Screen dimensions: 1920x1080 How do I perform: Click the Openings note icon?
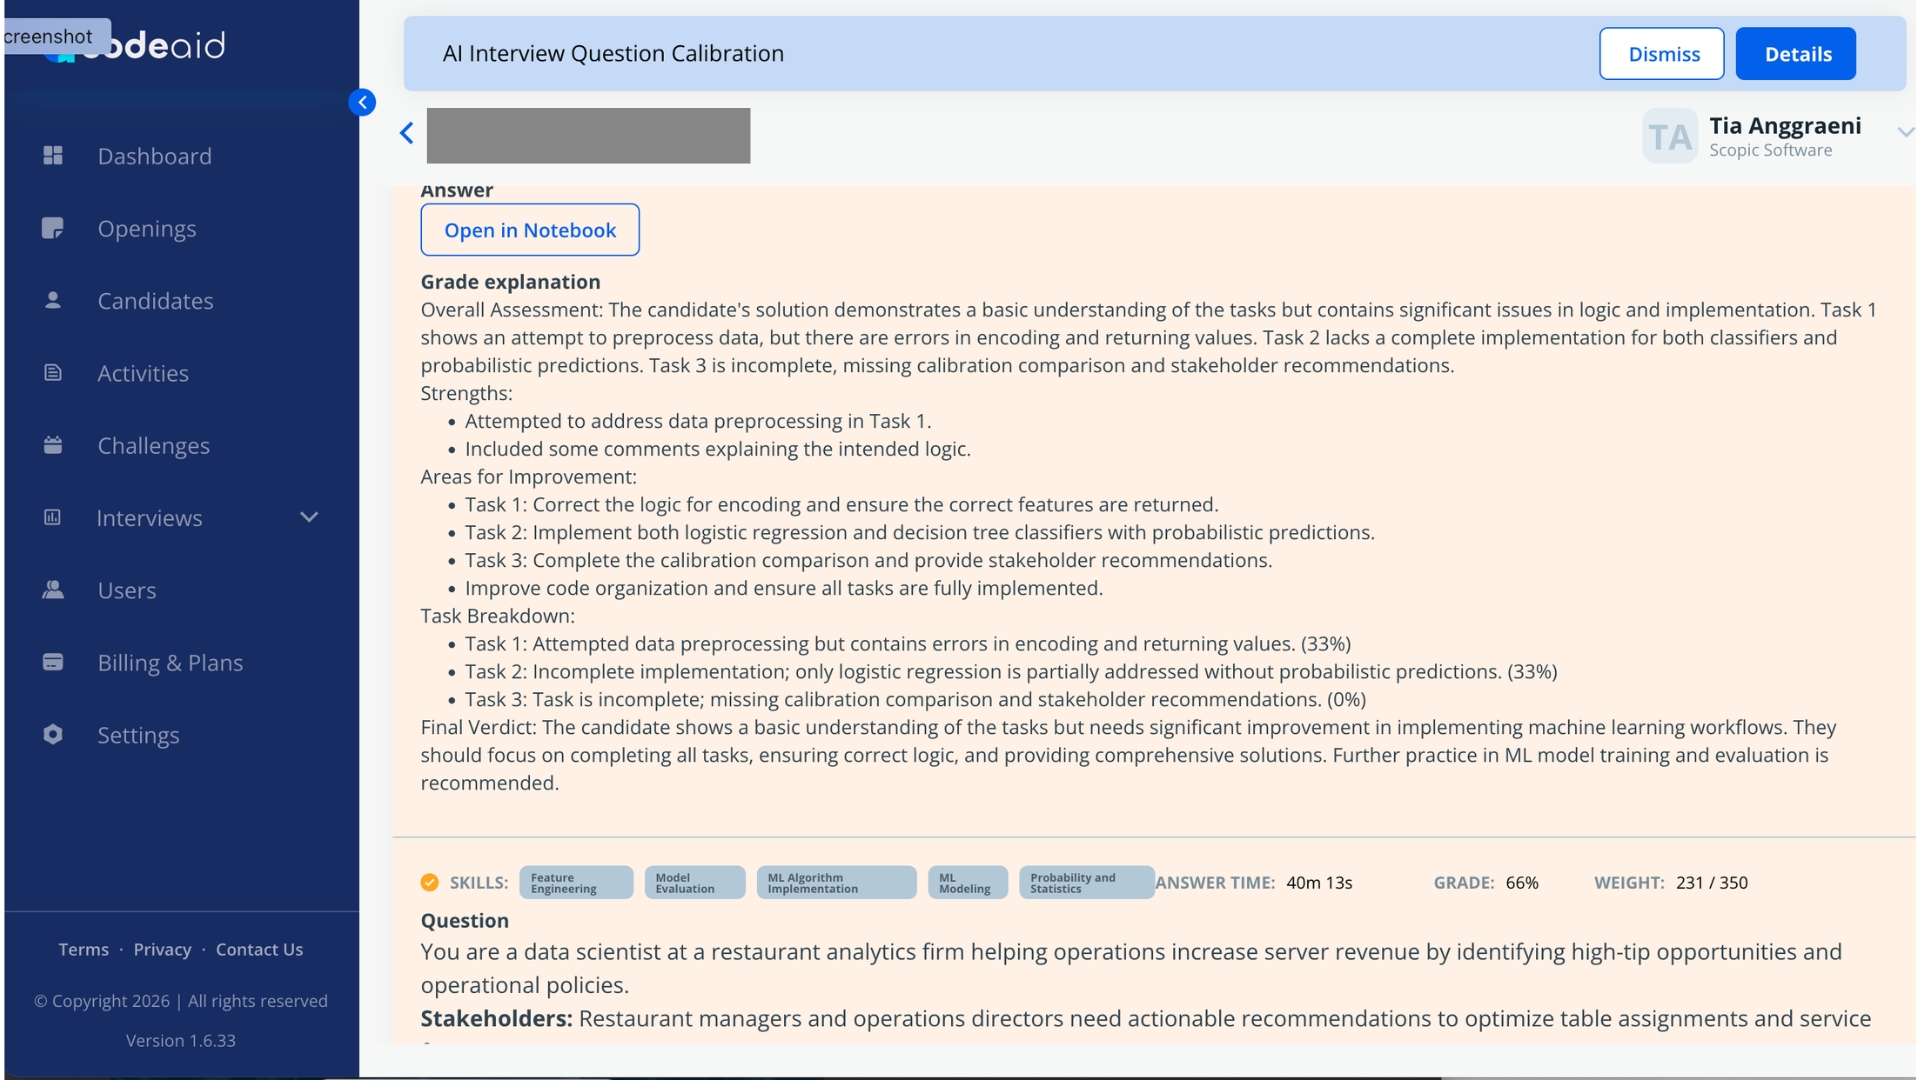pyautogui.click(x=53, y=228)
